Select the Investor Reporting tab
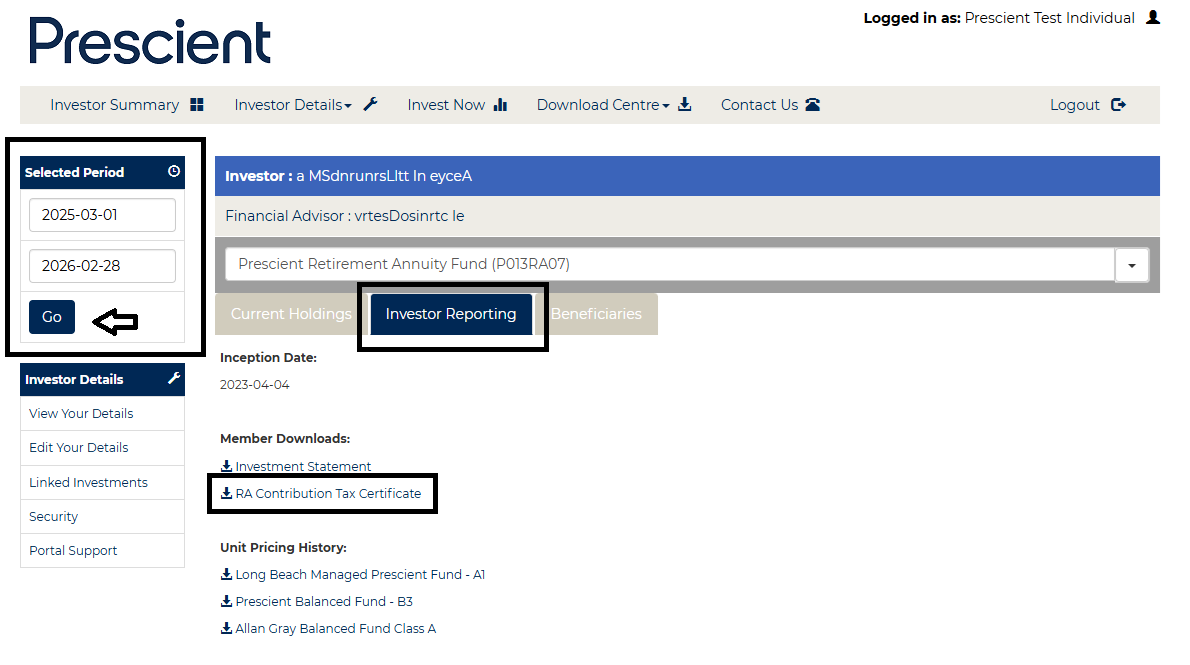This screenshot has width=1190, height=665. tap(451, 314)
